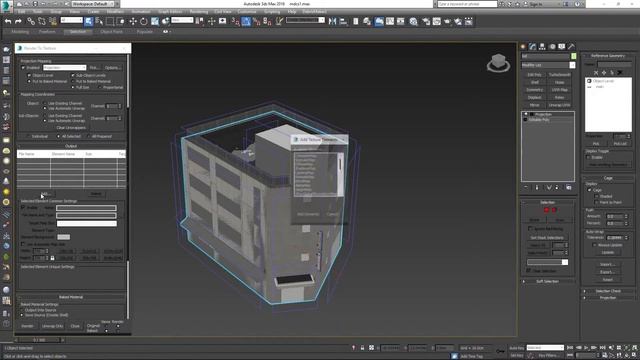Click the Mirror tool icon
Image resolution: width=640 pixels, height=360 pixels.
tap(333, 21)
